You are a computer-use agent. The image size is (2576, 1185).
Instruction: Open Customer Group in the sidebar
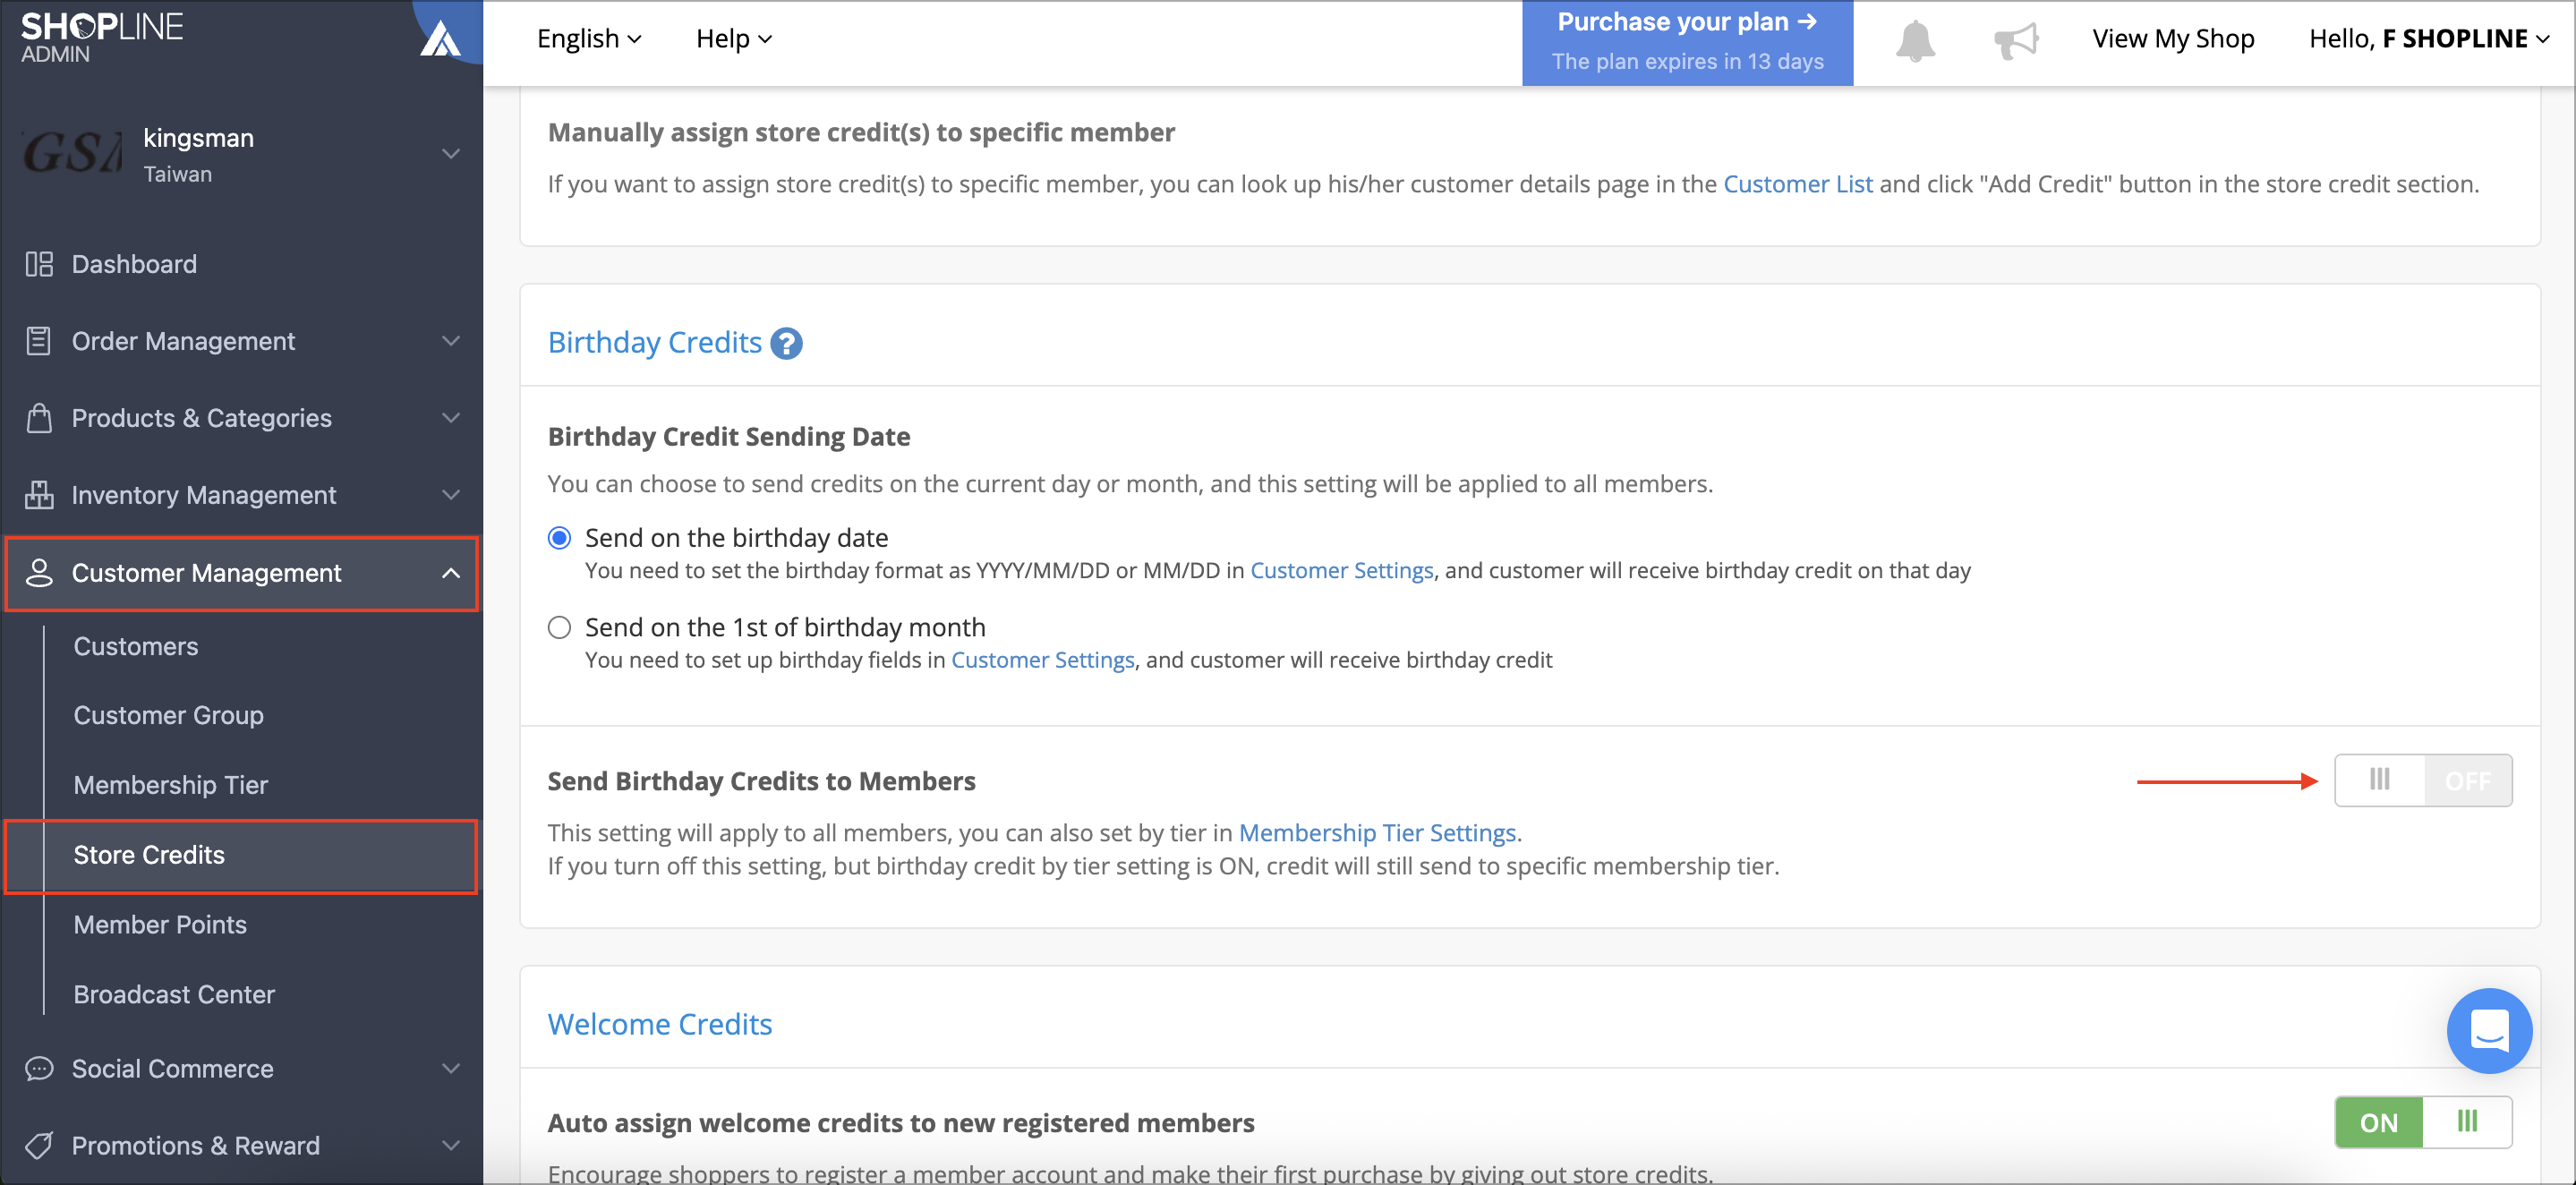pos(169,716)
